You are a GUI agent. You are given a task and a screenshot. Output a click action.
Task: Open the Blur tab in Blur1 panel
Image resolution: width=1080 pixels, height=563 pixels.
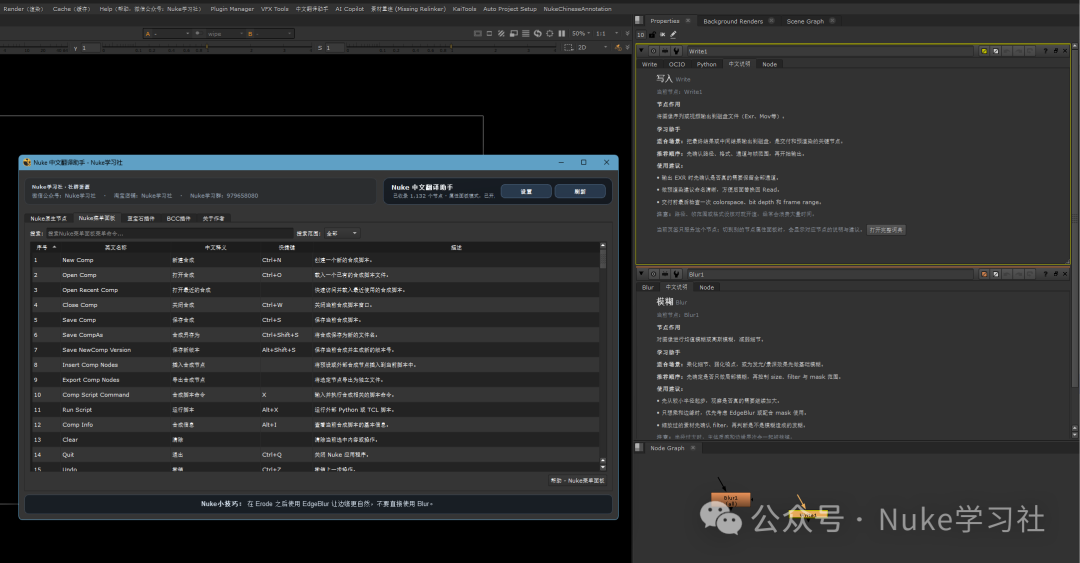pyautogui.click(x=647, y=287)
